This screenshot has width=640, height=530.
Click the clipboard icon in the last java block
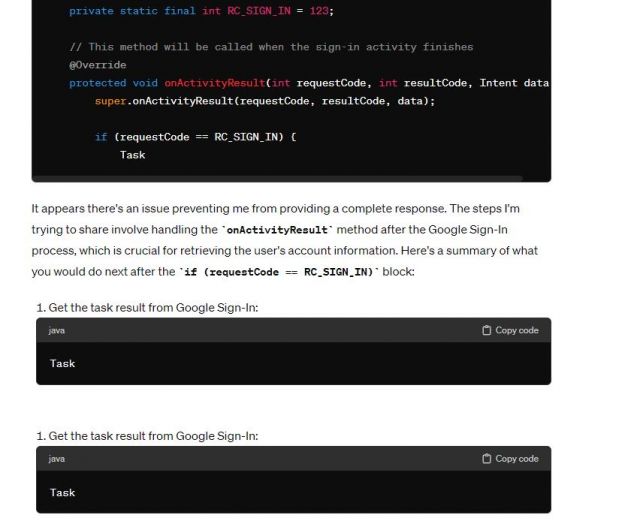pos(486,459)
